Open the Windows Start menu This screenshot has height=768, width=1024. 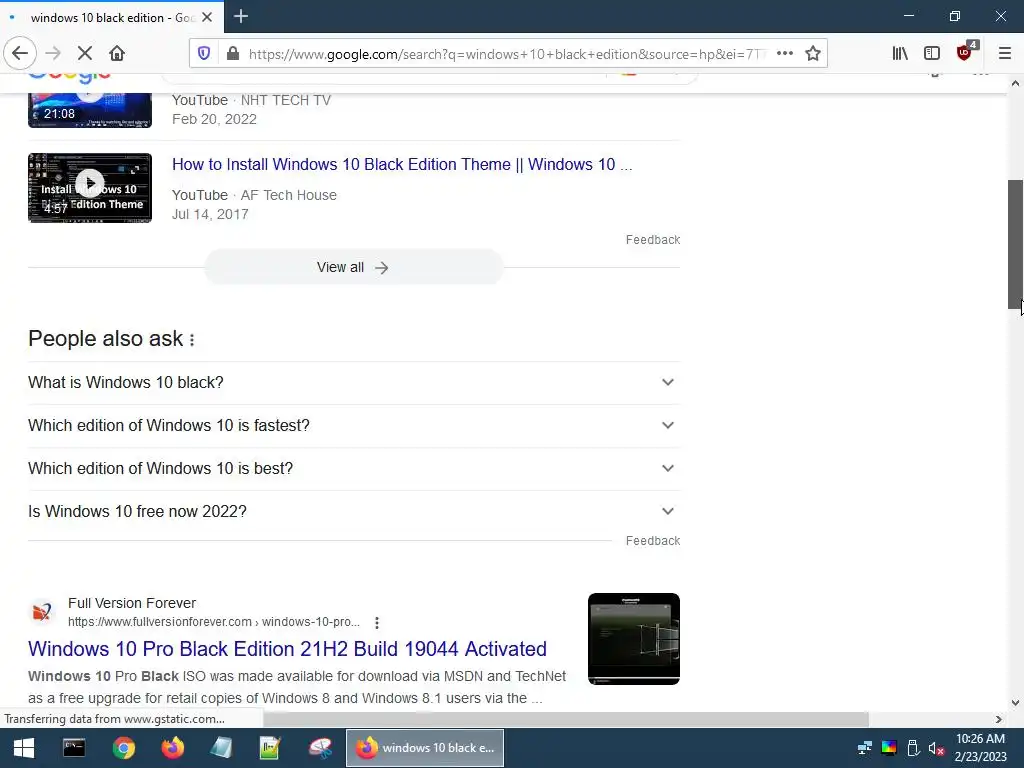point(24,748)
